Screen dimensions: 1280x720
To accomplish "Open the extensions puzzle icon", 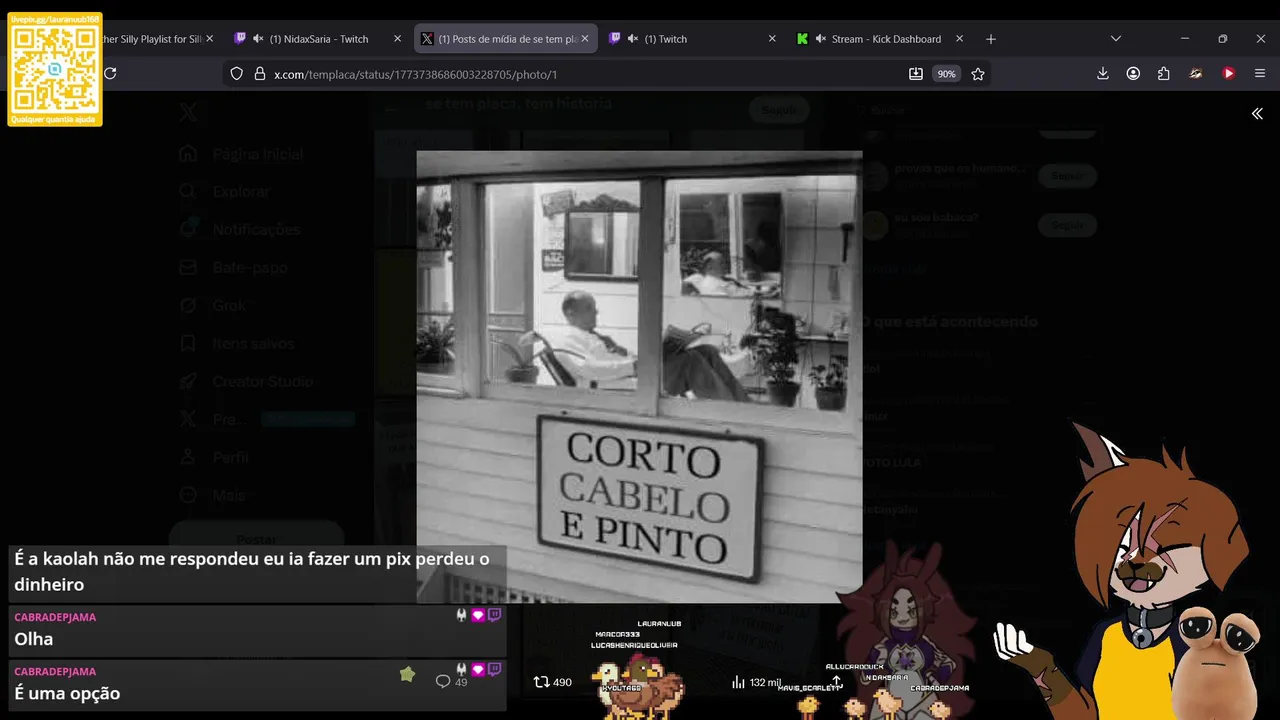I will point(1164,73).
